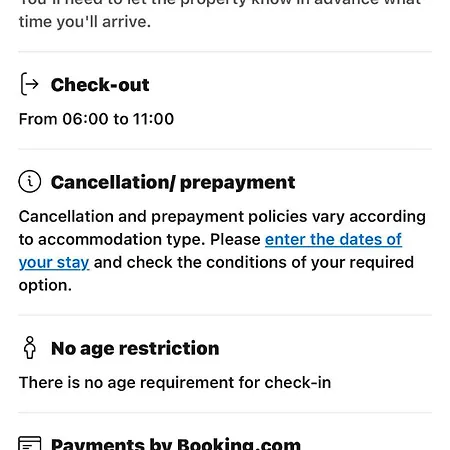Image resolution: width=450 pixels, height=450 pixels.
Task: Click the No age restriction heading
Action: [135, 348]
